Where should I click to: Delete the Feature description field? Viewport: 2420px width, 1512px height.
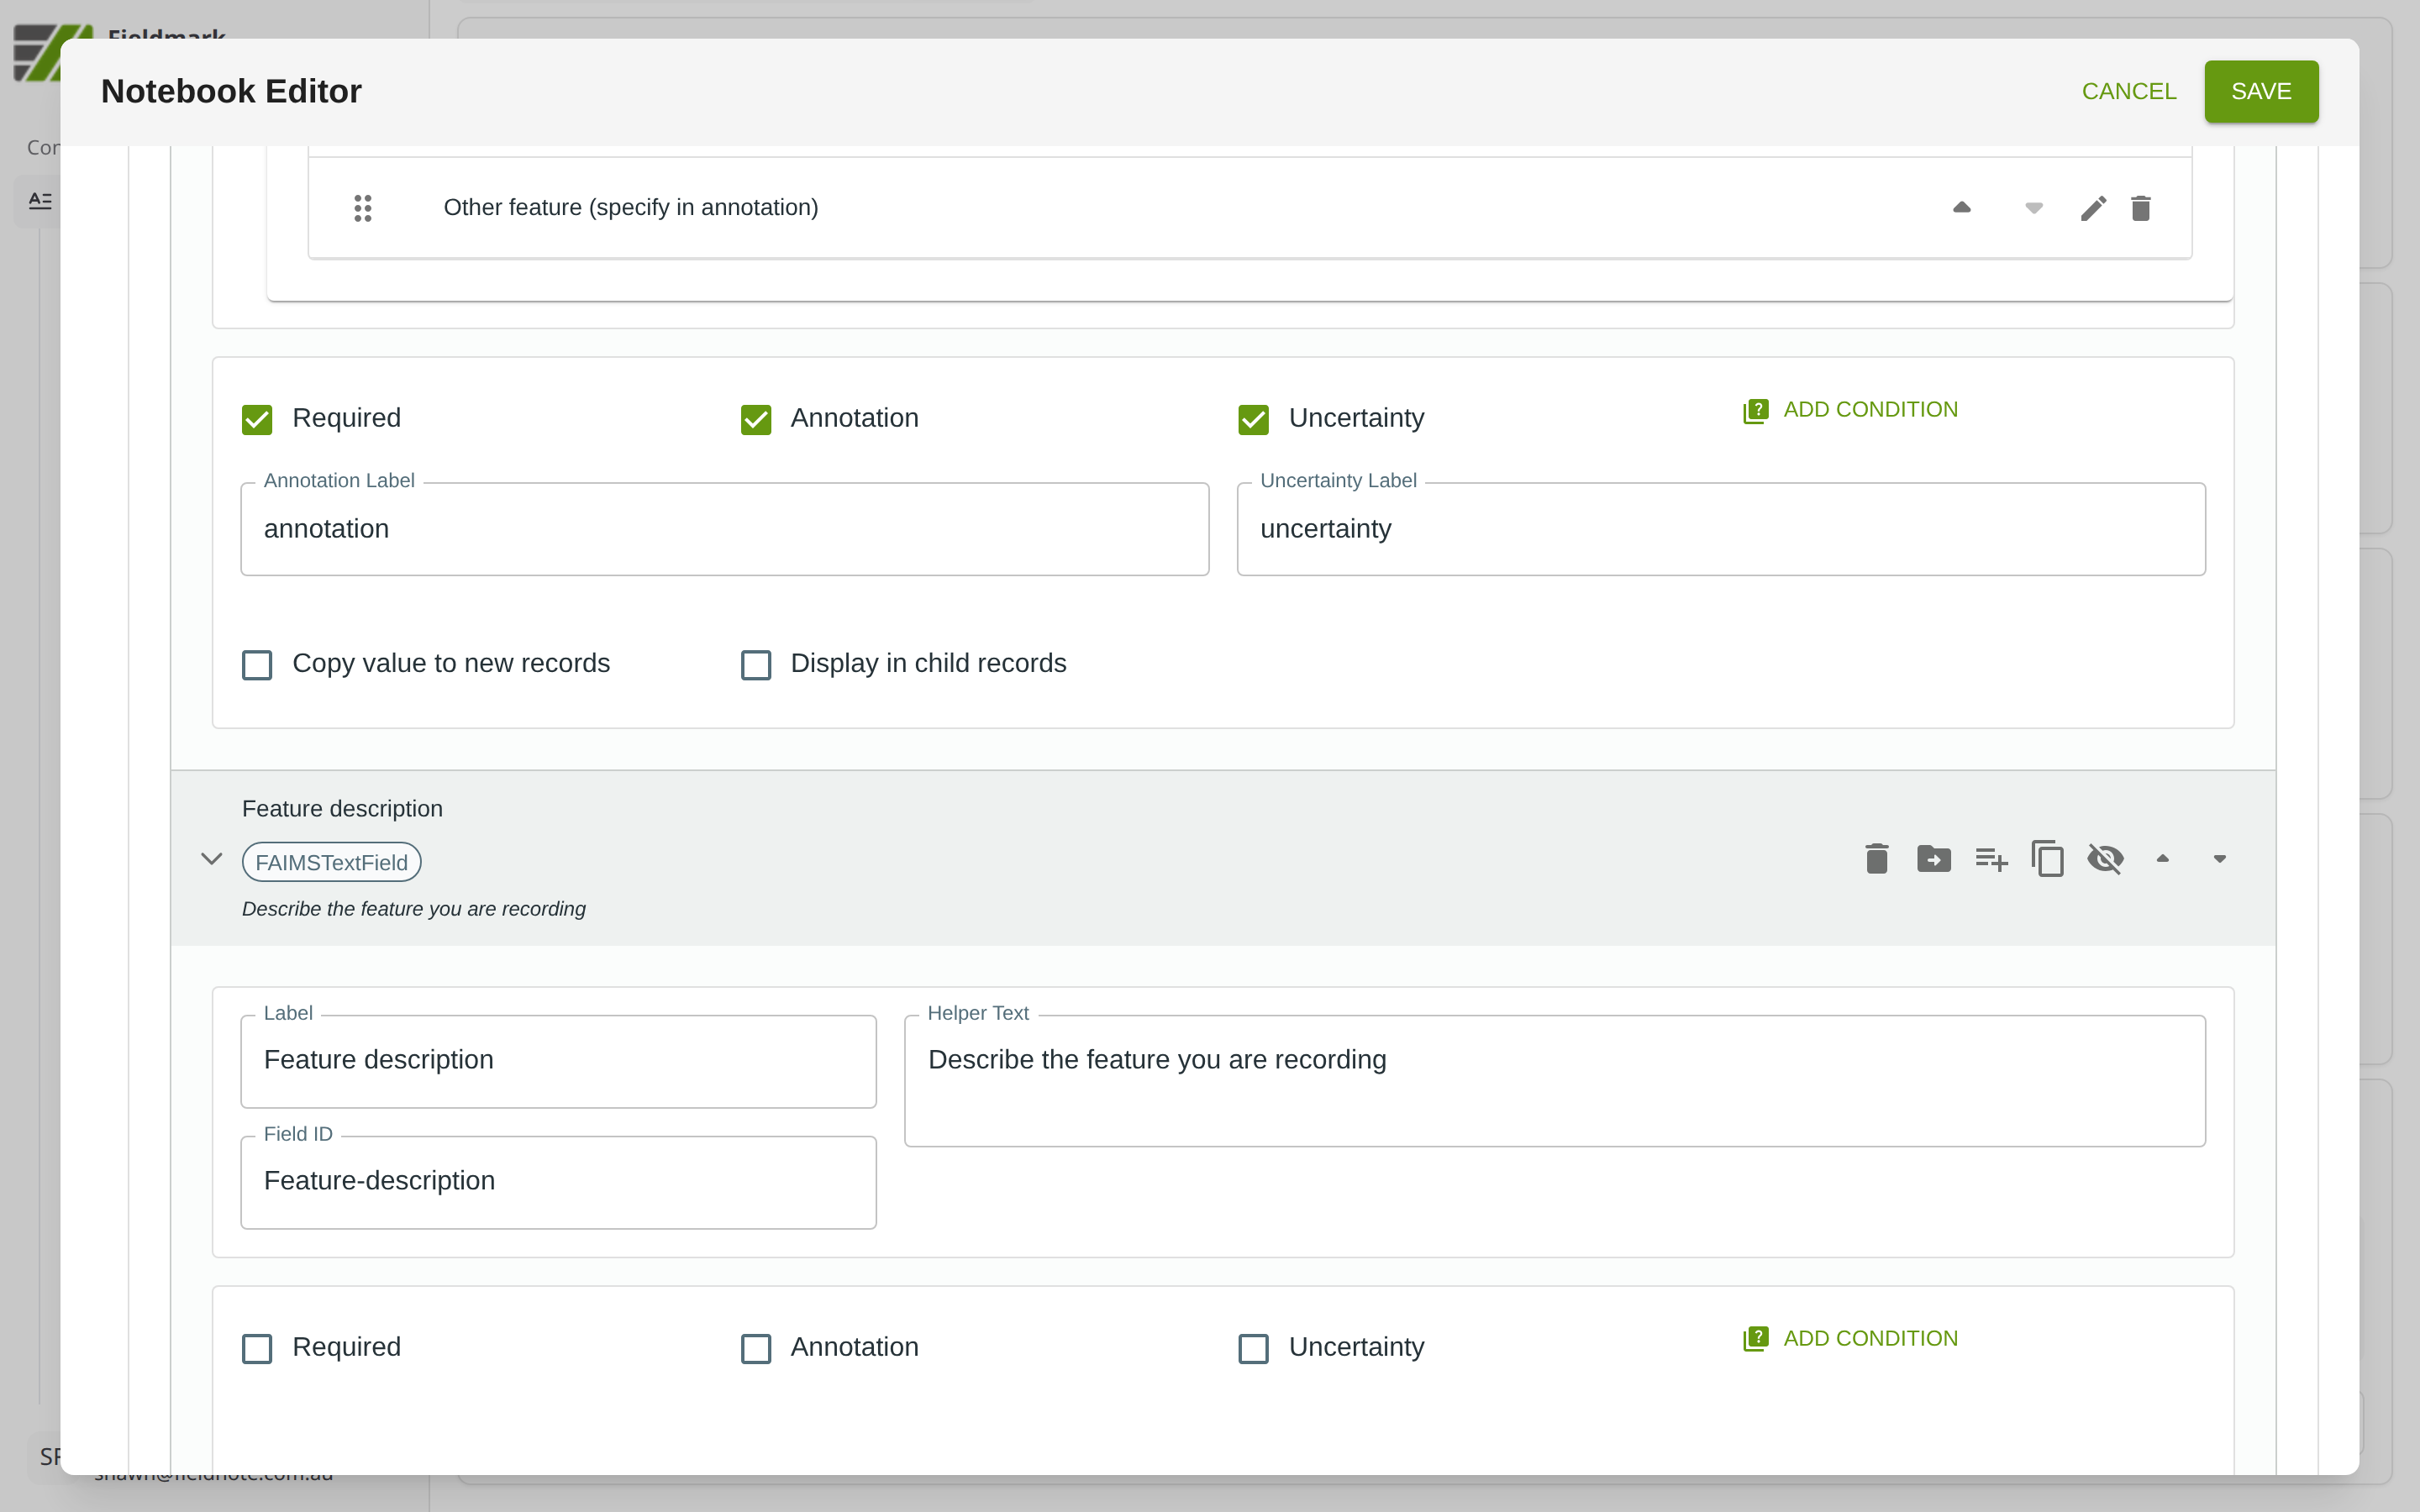(x=1876, y=859)
